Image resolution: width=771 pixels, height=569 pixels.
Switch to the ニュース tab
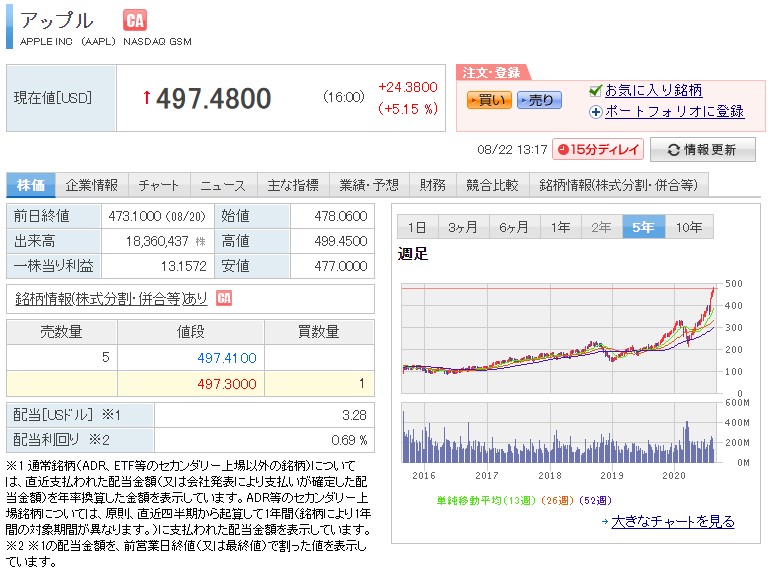(x=222, y=185)
